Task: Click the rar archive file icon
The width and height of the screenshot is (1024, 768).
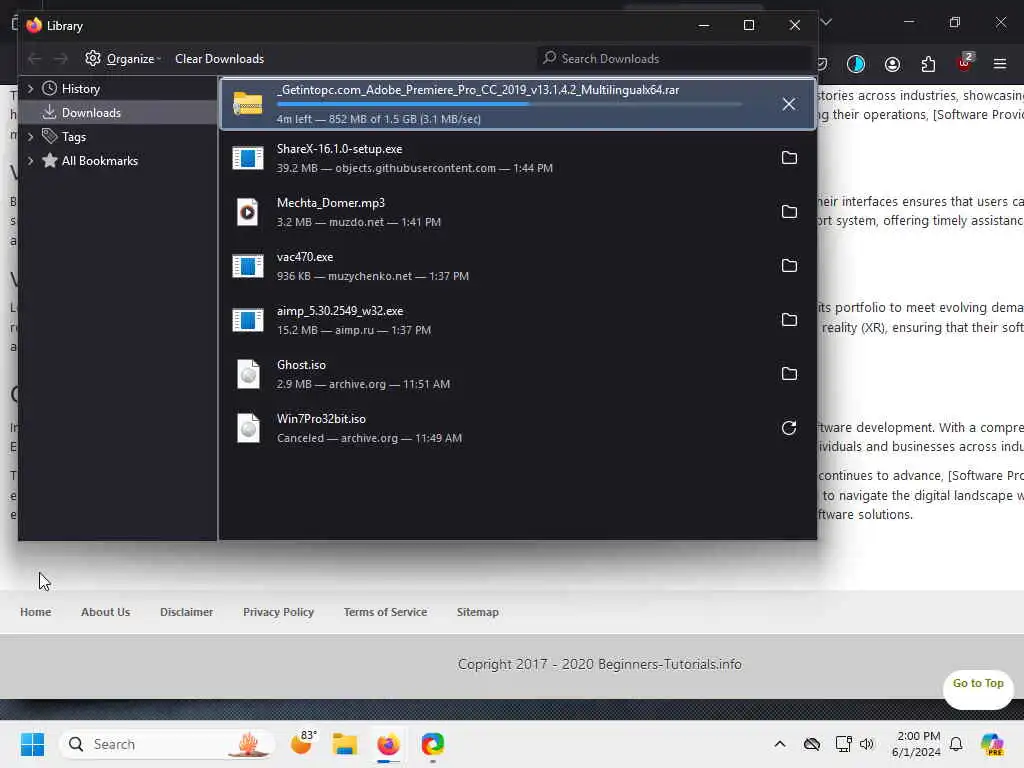Action: (x=248, y=103)
